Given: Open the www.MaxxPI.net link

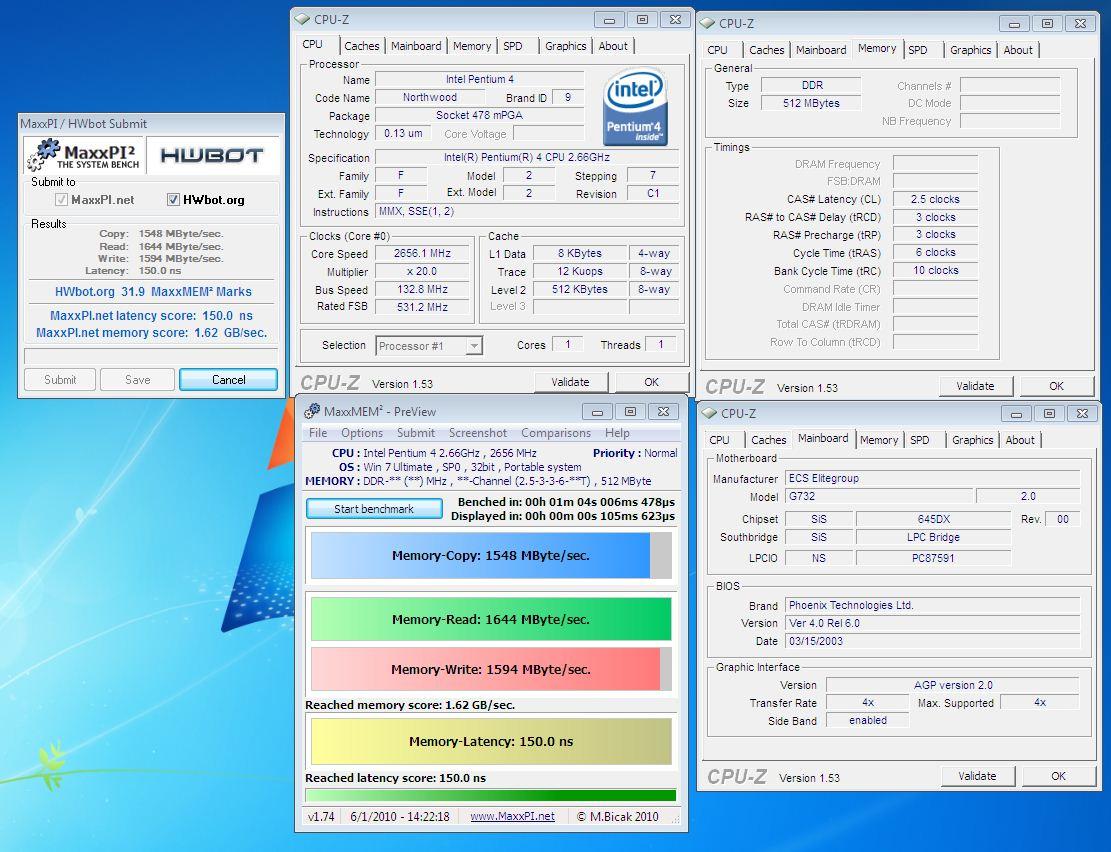Looking at the screenshot, I should tap(512, 817).
